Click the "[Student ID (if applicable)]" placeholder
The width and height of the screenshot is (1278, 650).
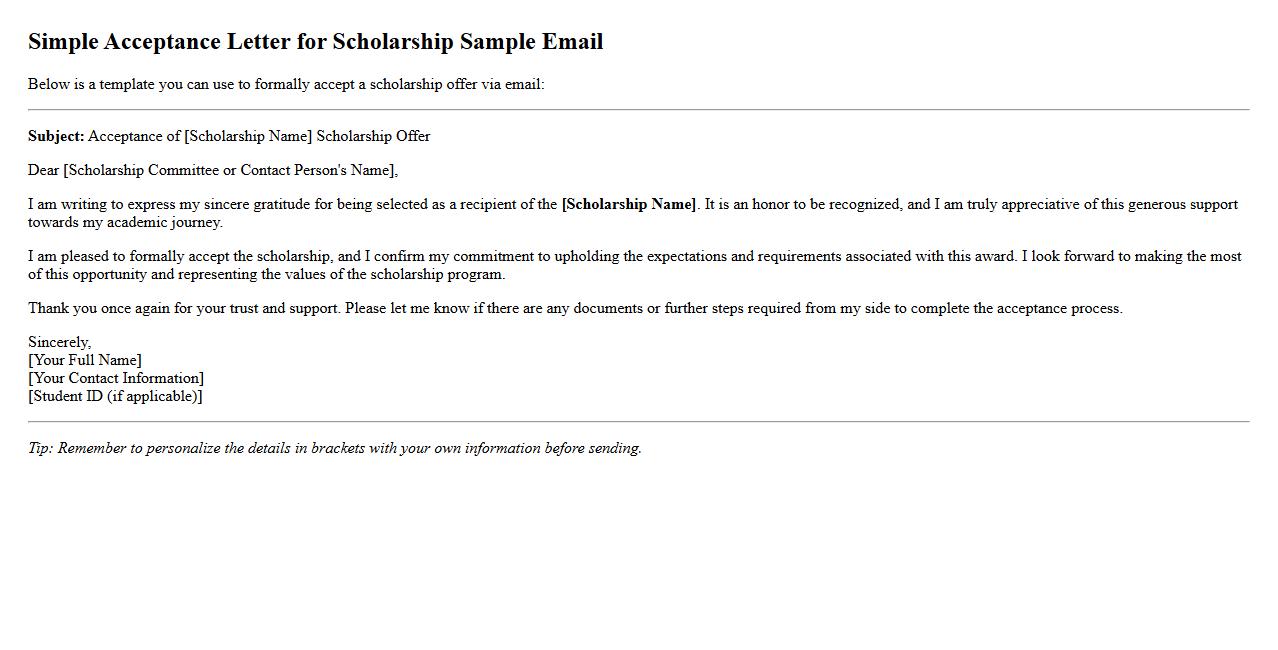[x=115, y=396]
